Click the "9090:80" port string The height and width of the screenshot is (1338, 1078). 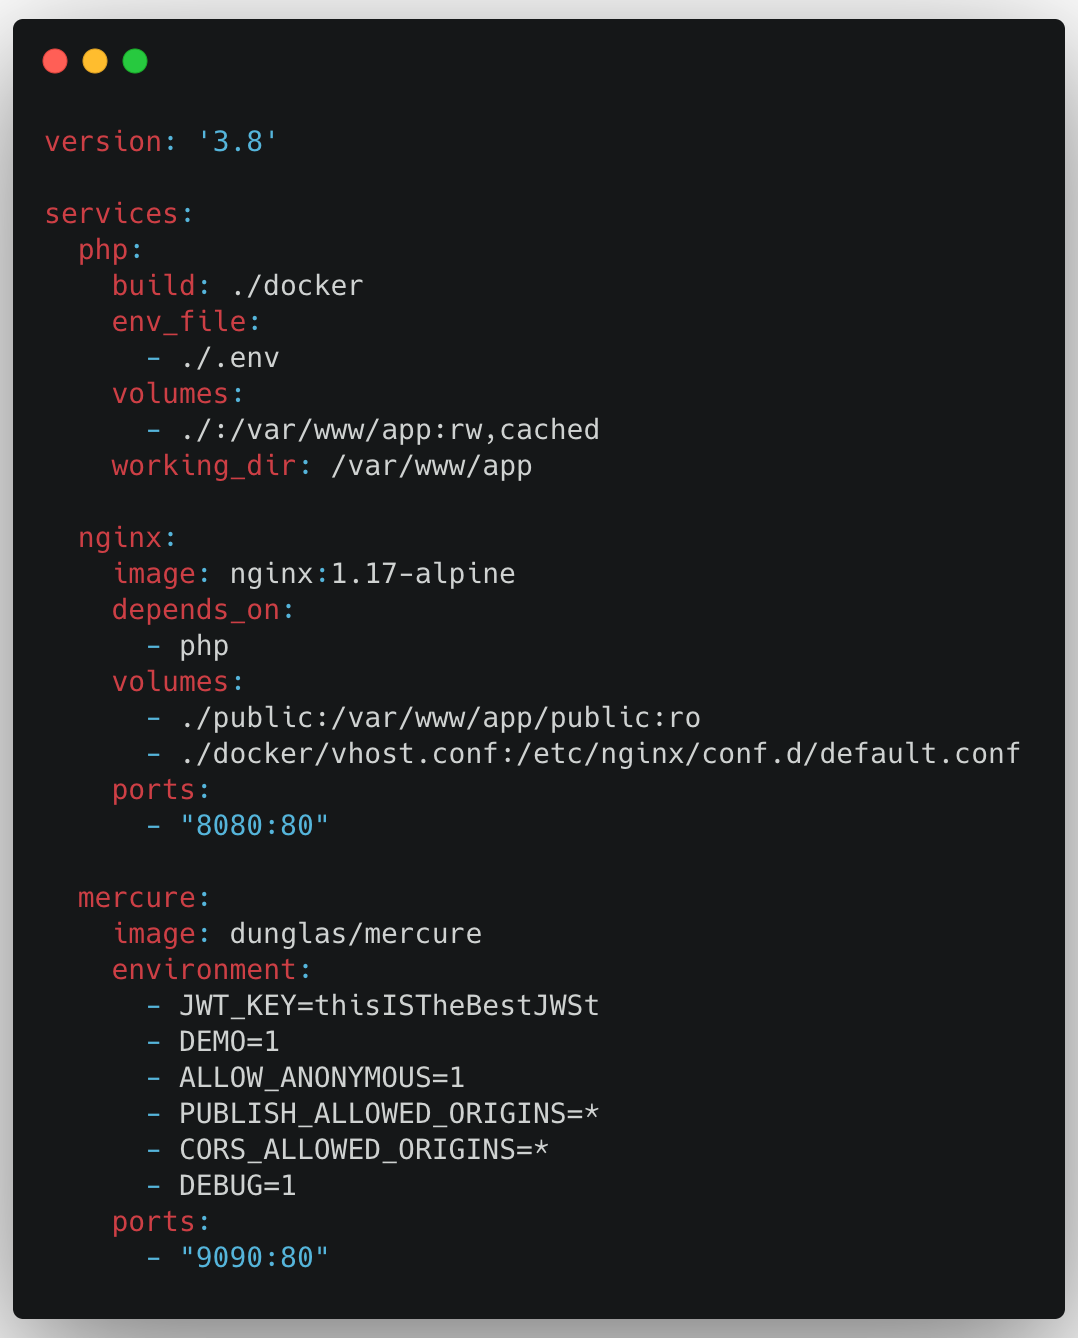pyautogui.click(x=255, y=1258)
